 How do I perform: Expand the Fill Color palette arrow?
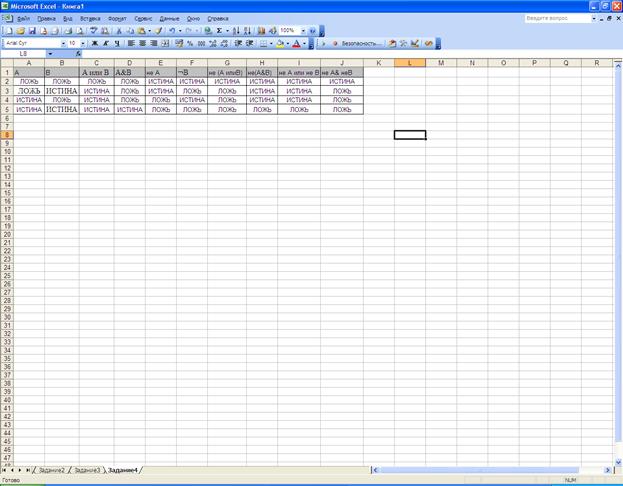(288, 43)
